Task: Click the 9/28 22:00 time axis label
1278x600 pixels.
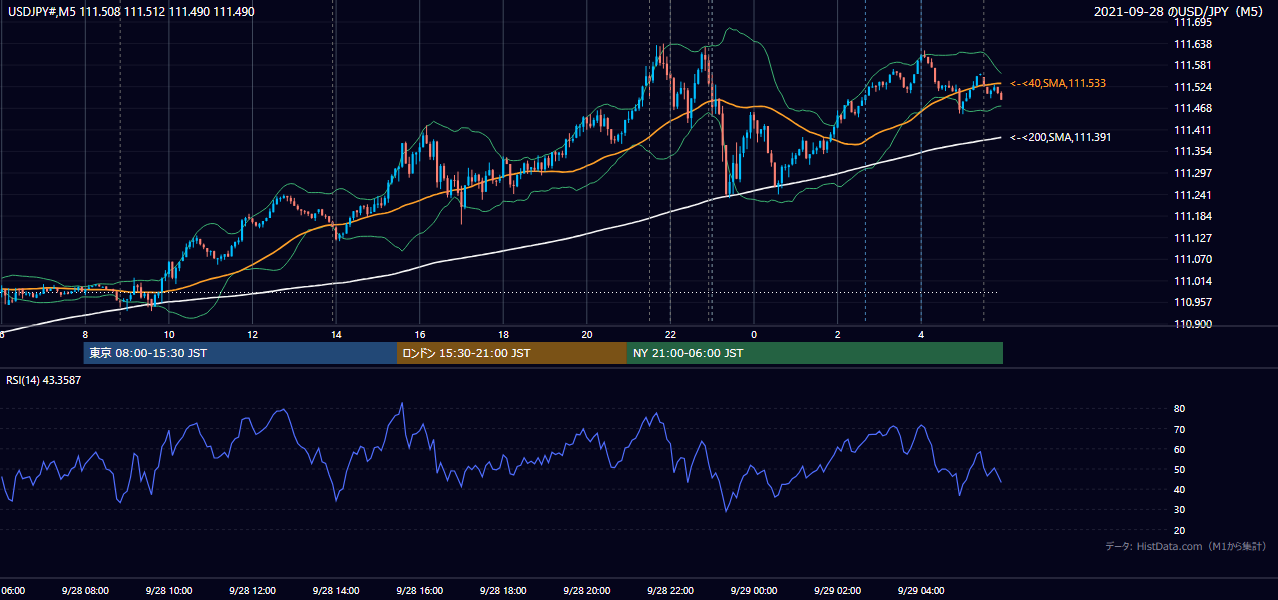Action: (x=669, y=590)
